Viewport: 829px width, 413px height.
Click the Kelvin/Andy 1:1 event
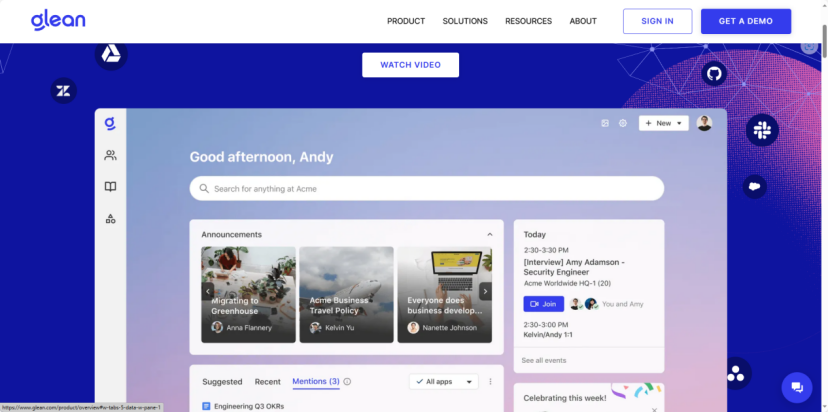point(548,334)
